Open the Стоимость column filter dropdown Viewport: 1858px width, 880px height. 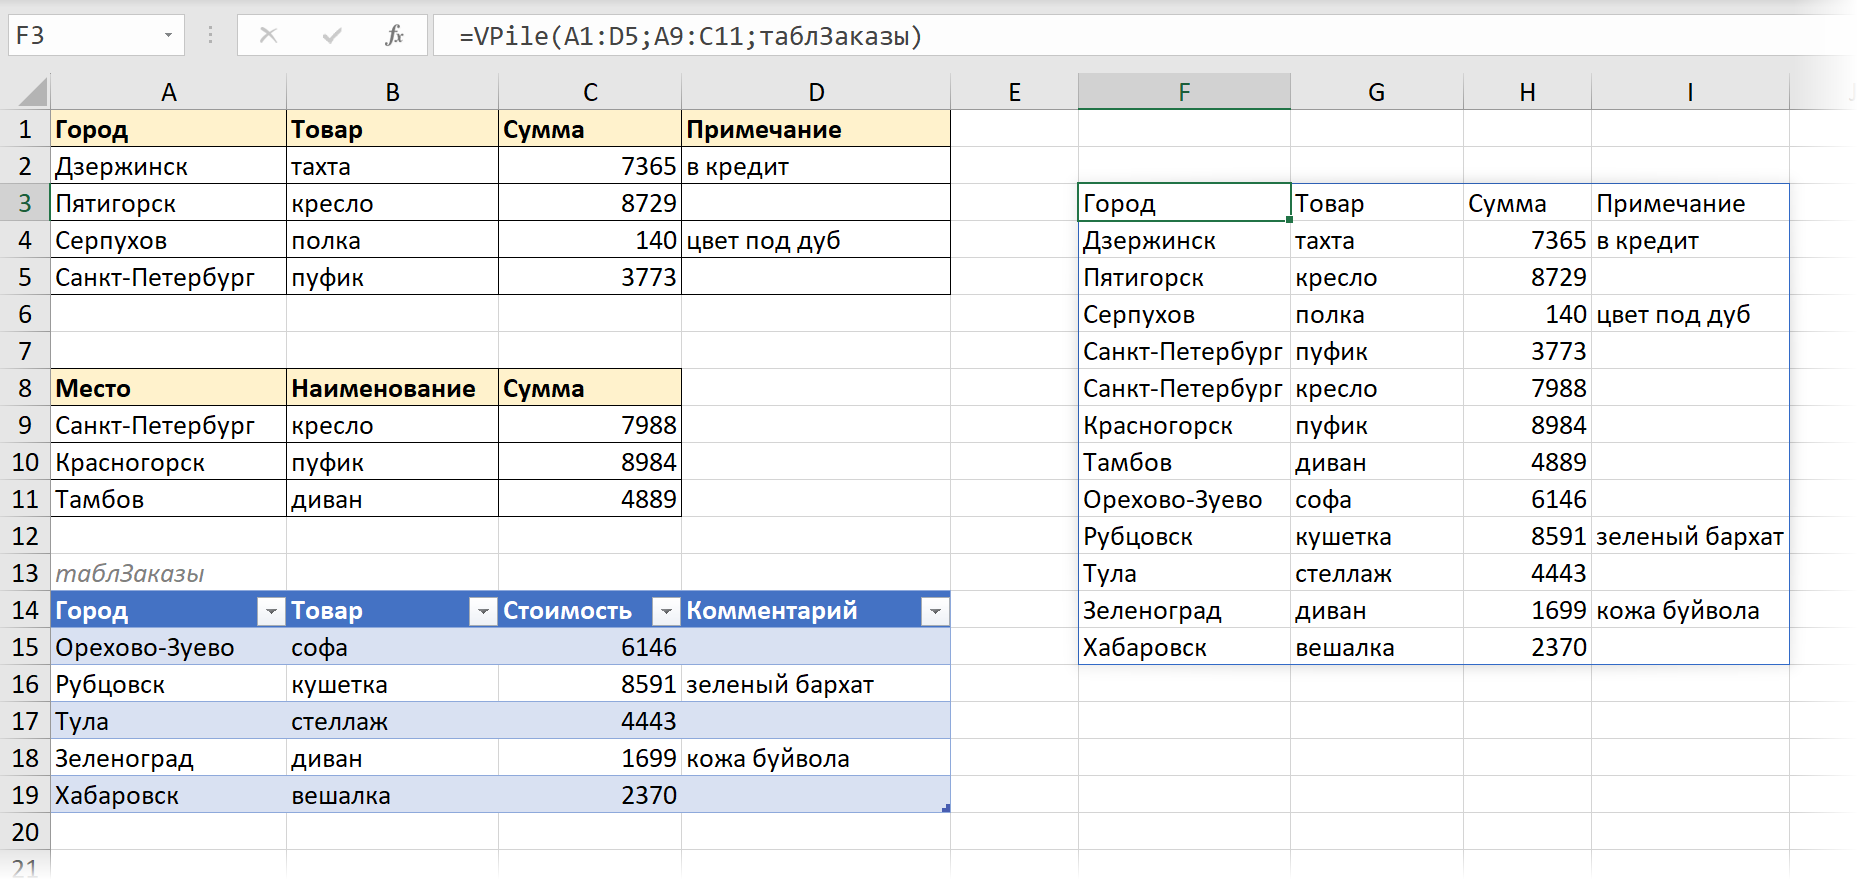tap(665, 611)
